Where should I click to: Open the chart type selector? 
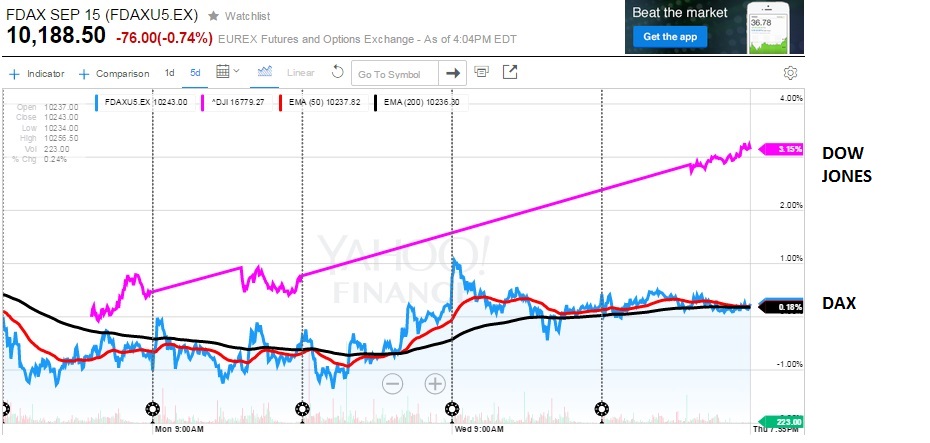coord(265,72)
